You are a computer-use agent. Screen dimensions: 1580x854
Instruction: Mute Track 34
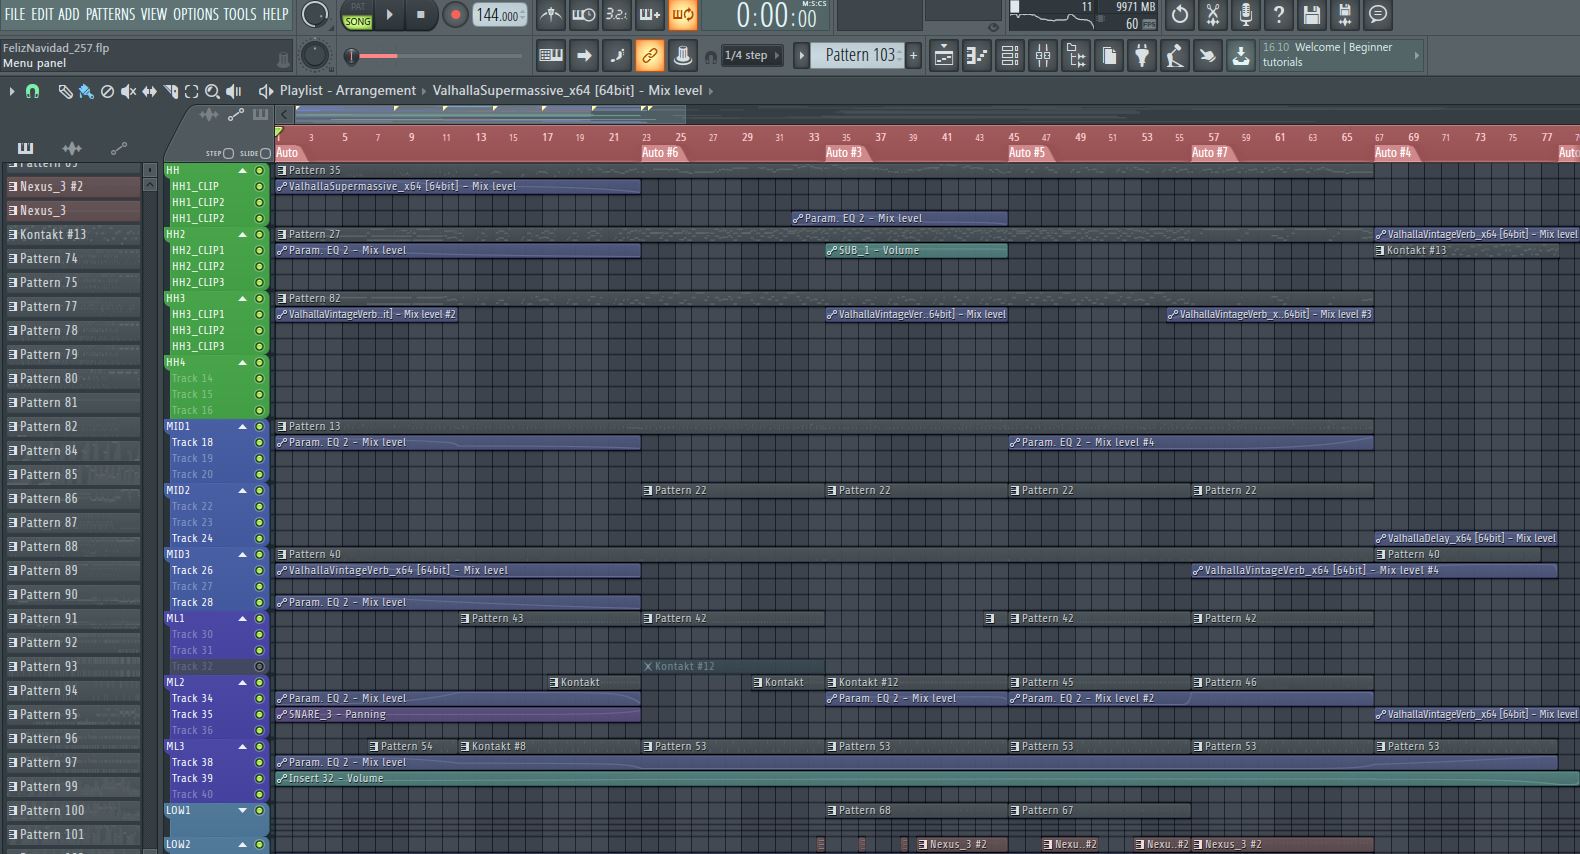click(259, 698)
